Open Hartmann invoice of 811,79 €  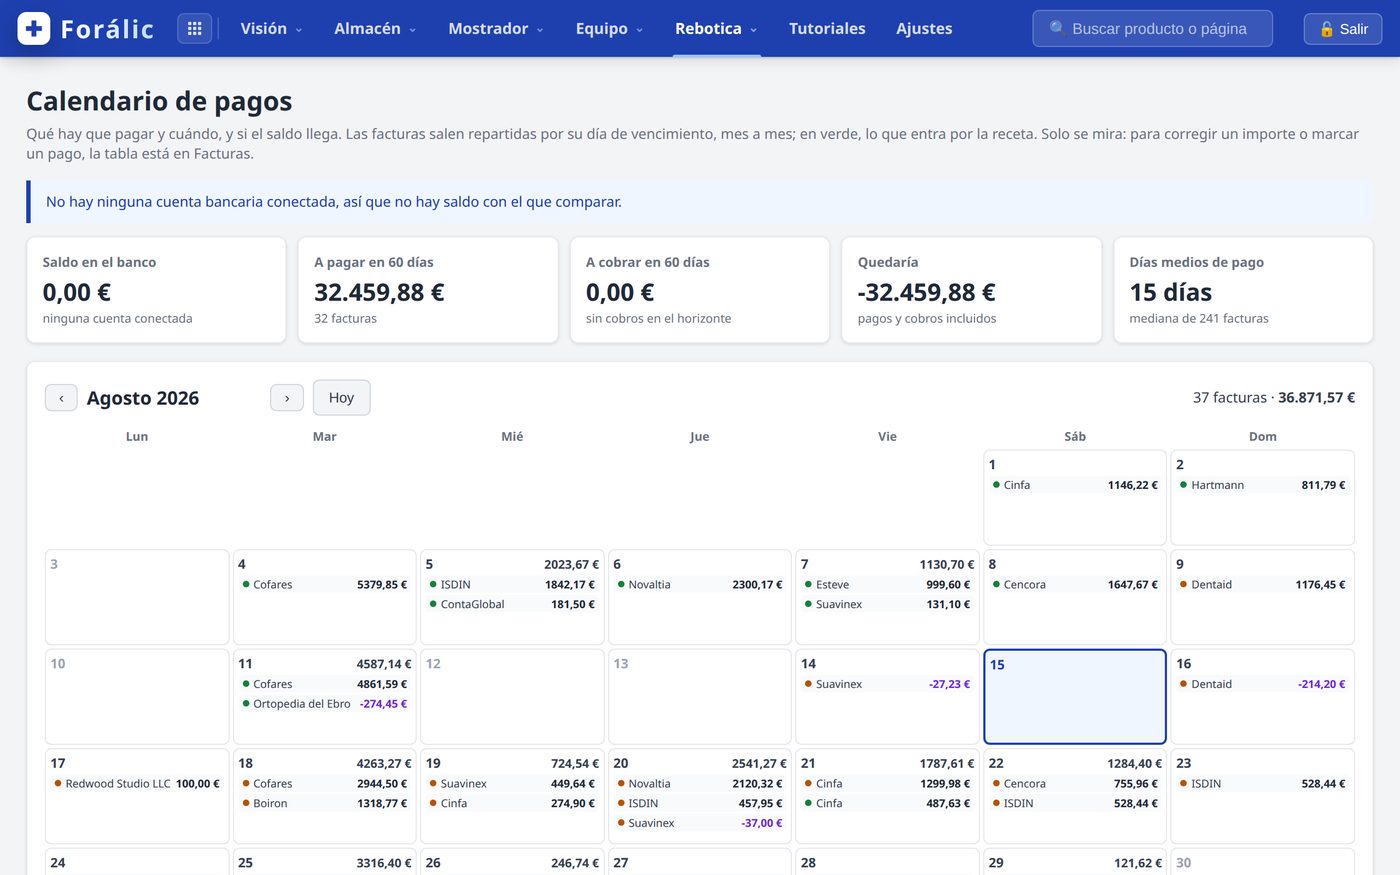coord(1262,485)
